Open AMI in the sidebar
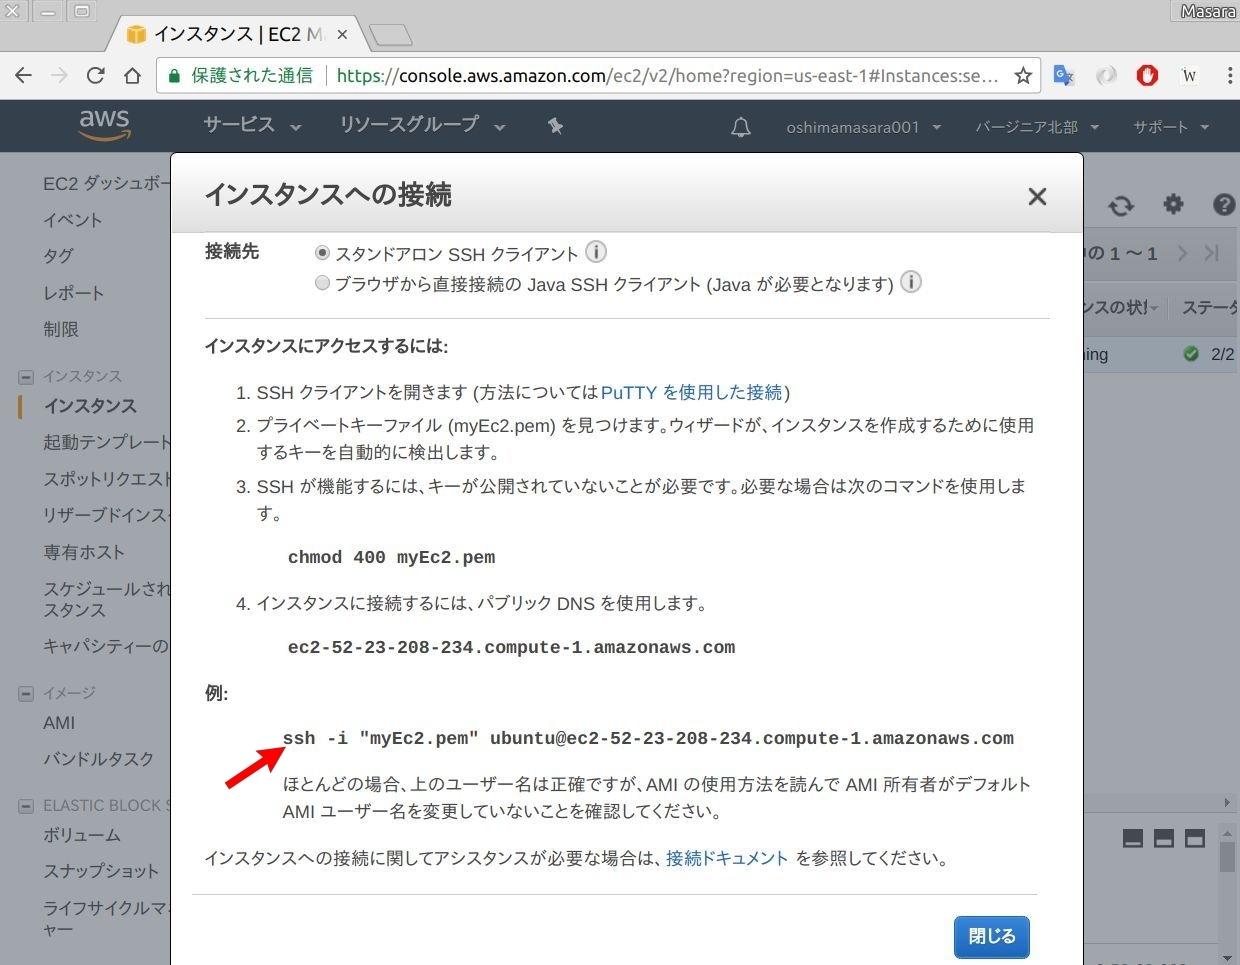This screenshot has width=1240, height=965. (59, 723)
